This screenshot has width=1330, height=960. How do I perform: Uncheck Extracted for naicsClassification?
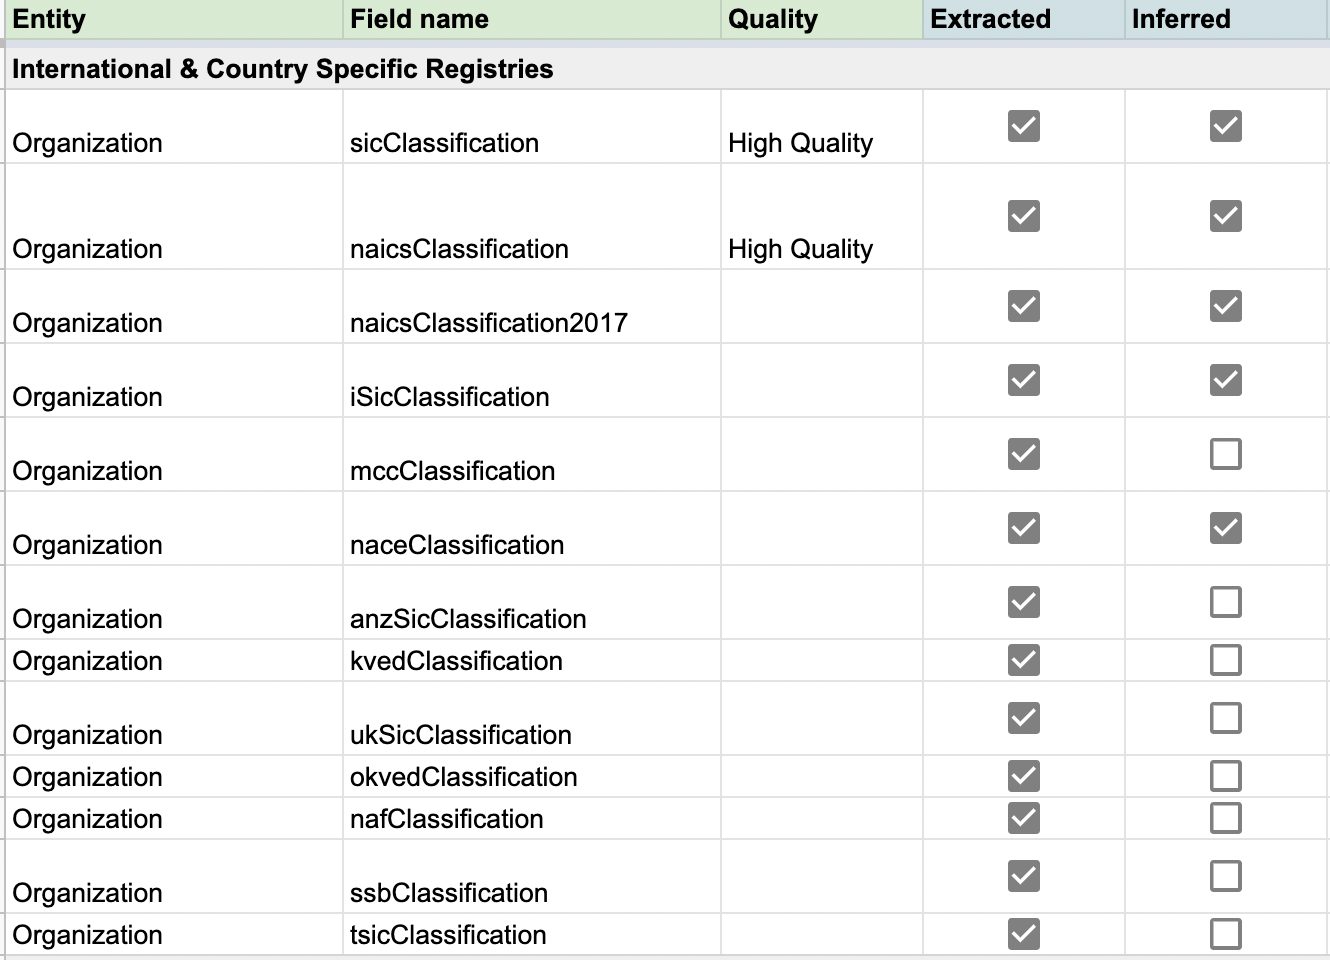click(x=1022, y=216)
